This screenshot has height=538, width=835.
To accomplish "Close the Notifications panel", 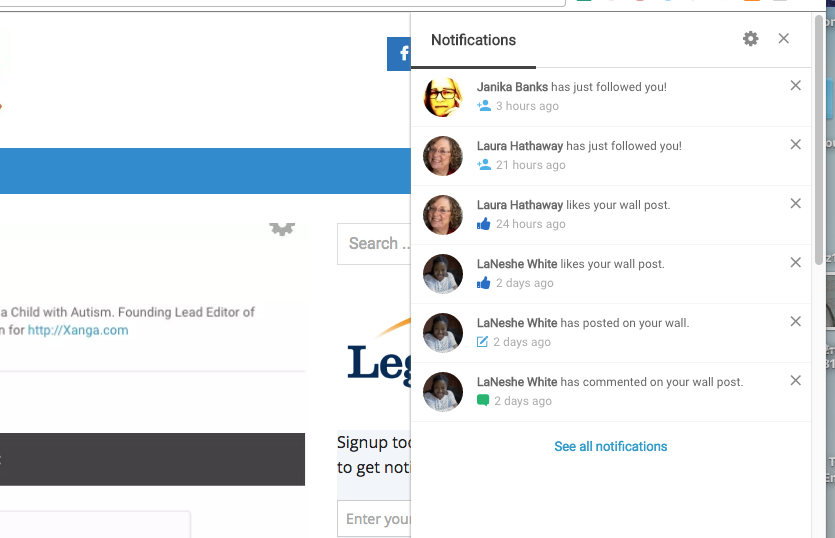I will coord(784,39).
